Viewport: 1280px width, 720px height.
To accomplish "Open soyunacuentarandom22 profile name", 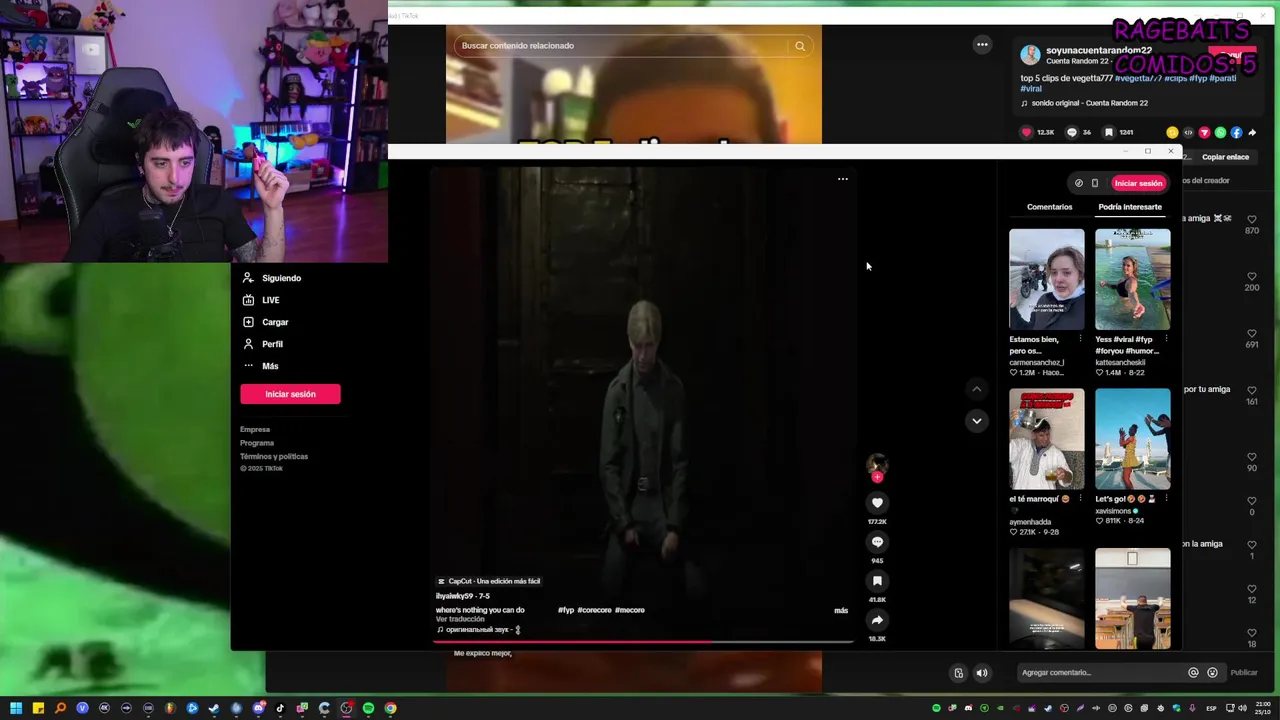I will pos(1099,50).
